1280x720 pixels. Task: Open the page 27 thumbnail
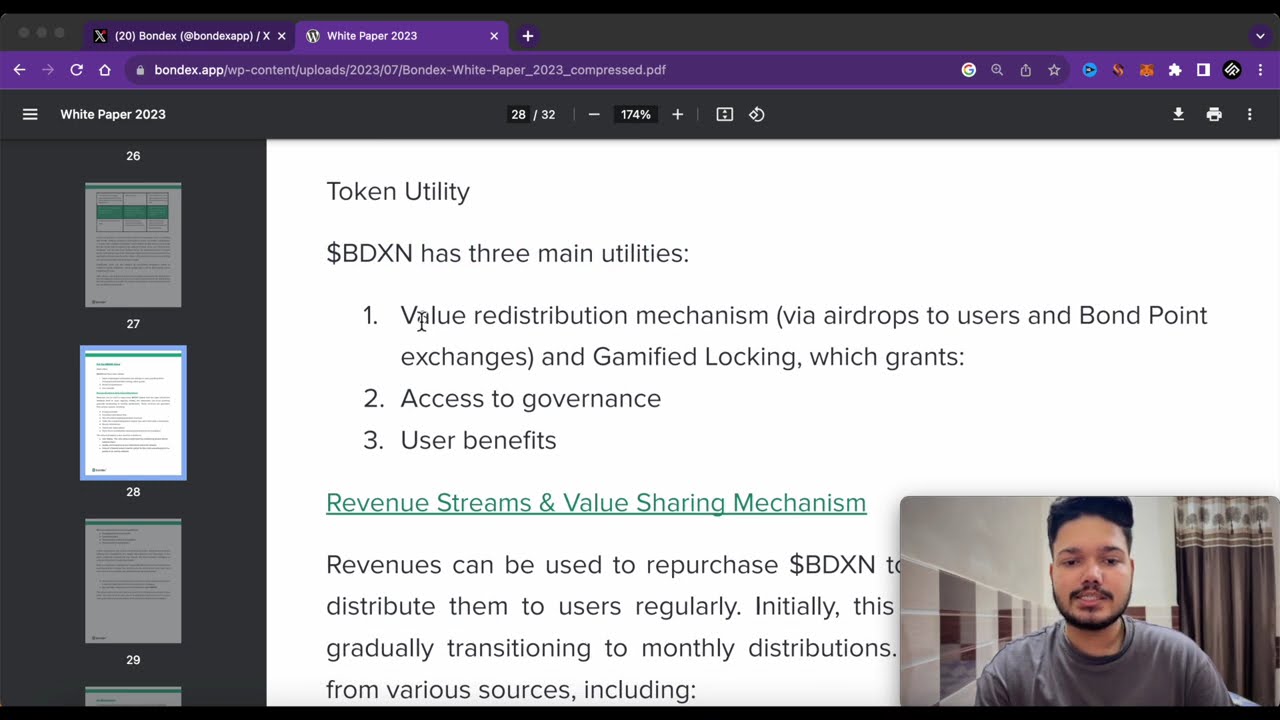[x=133, y=245]
